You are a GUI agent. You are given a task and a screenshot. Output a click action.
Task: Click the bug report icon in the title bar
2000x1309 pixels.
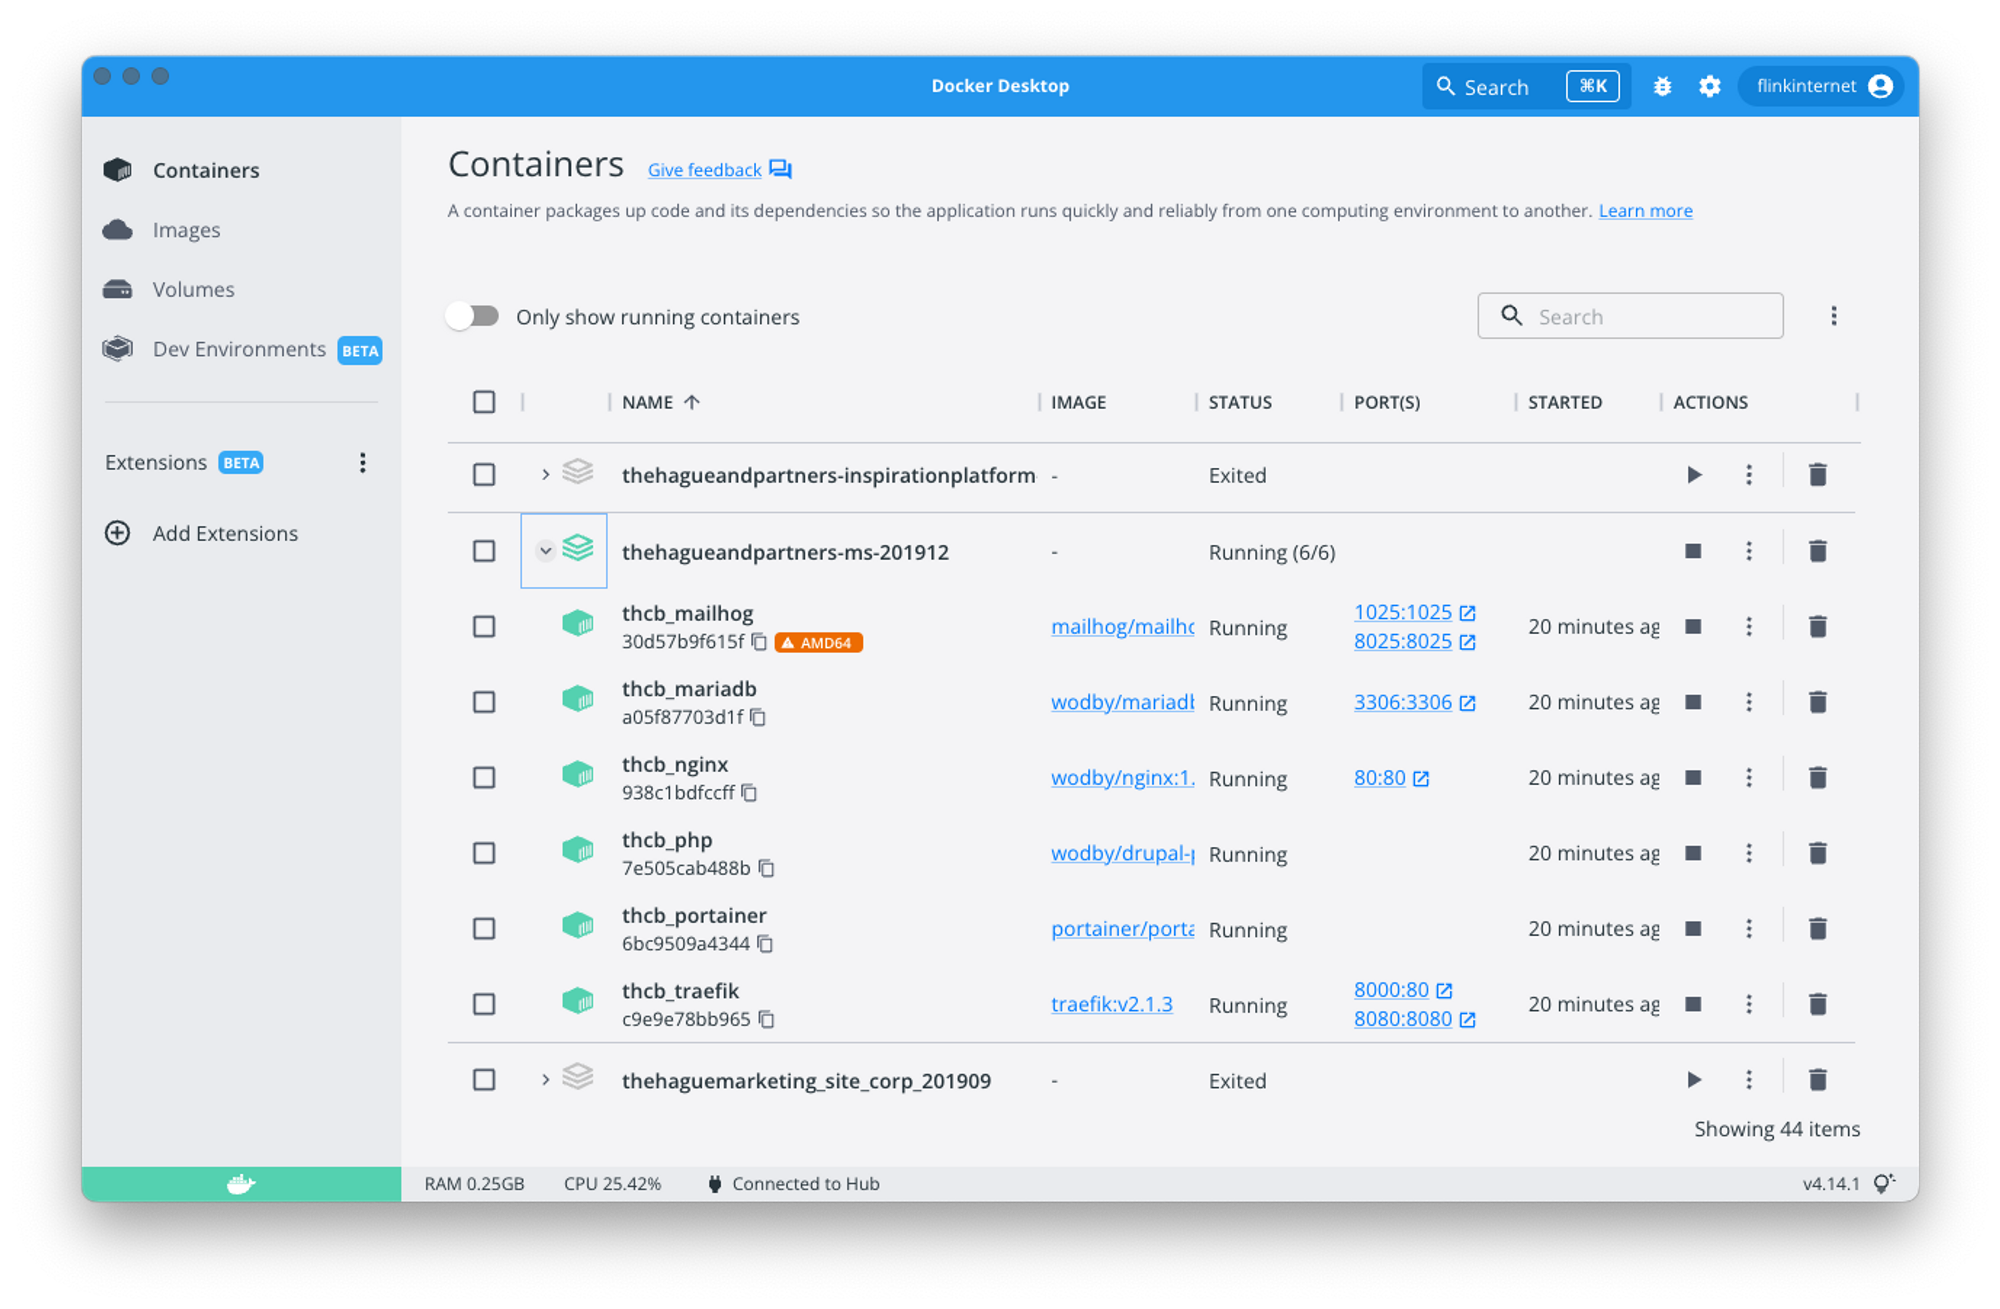point(1662,86)
